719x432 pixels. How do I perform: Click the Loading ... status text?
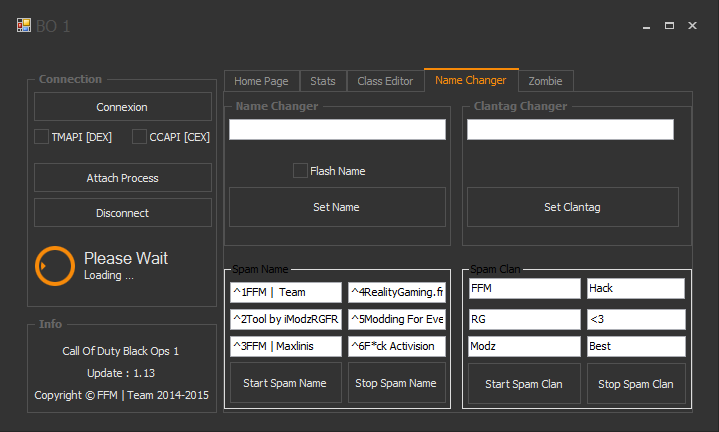tap(109, 275)
